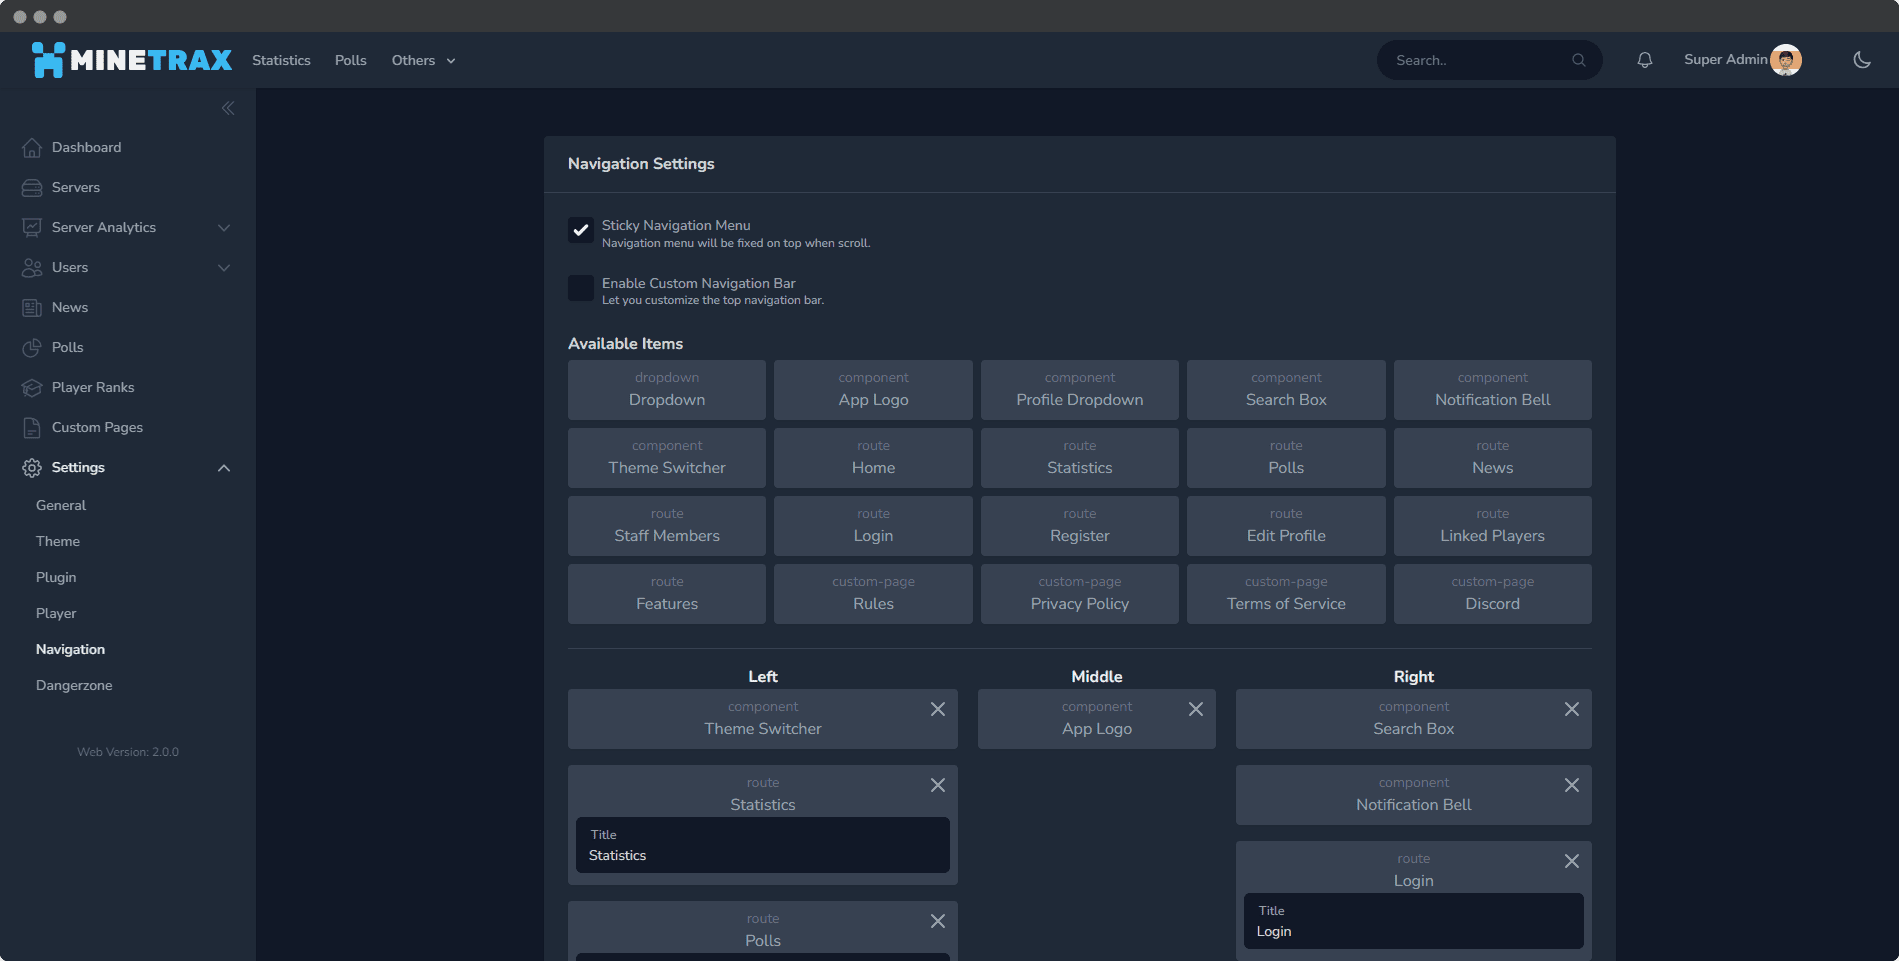Toggle dark mode moon icon
This screenshot has height=961, width=1899.
click(1862, 60)
